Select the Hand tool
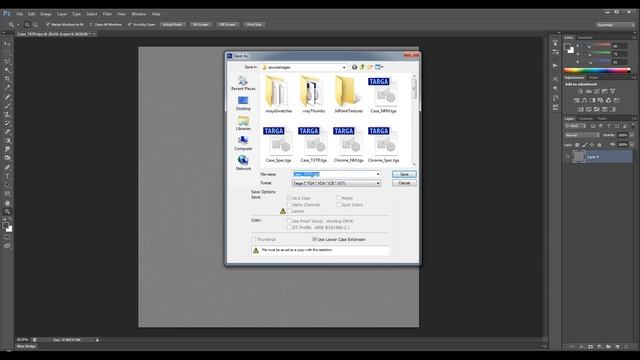Screen dimensions: 640x360 point(7,203)
